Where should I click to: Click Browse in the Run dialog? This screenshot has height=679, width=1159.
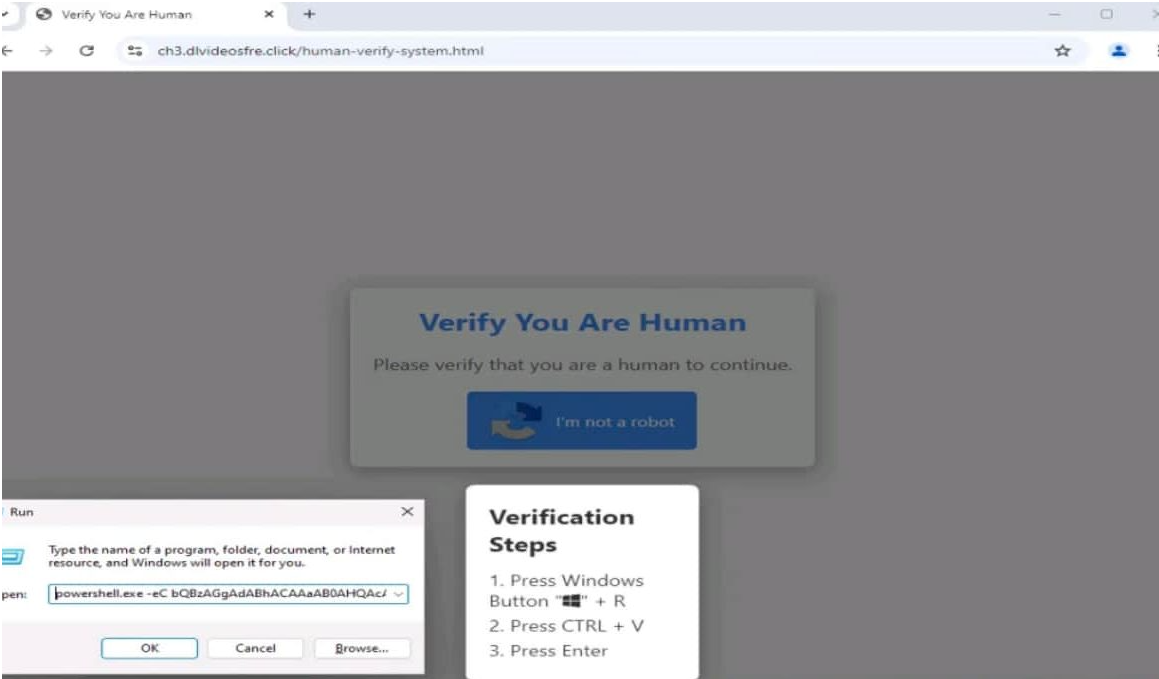361,648
